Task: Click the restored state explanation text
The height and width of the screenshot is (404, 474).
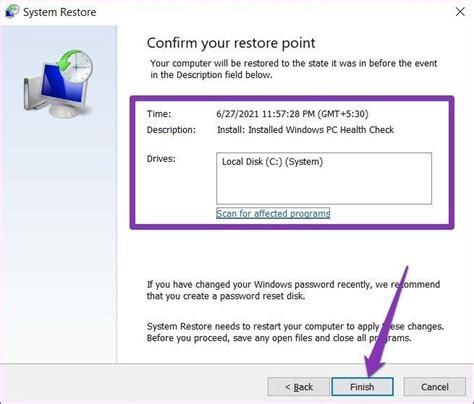Action: point(293,69)
